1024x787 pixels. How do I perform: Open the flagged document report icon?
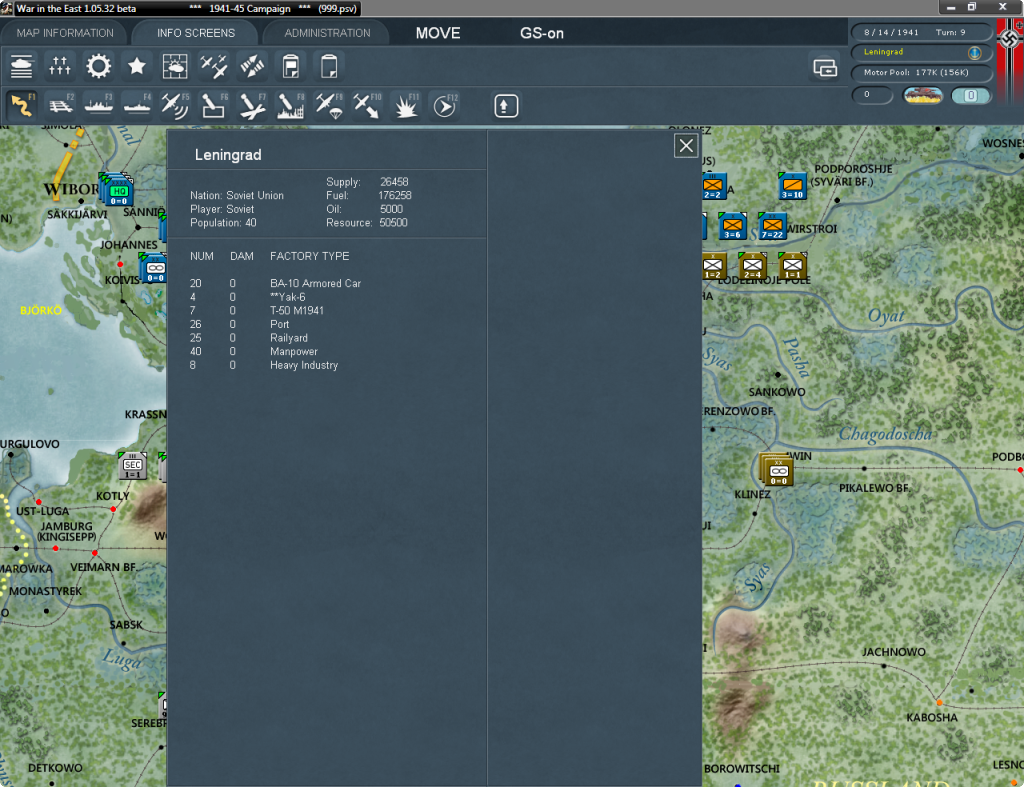(x=291, y=67)
